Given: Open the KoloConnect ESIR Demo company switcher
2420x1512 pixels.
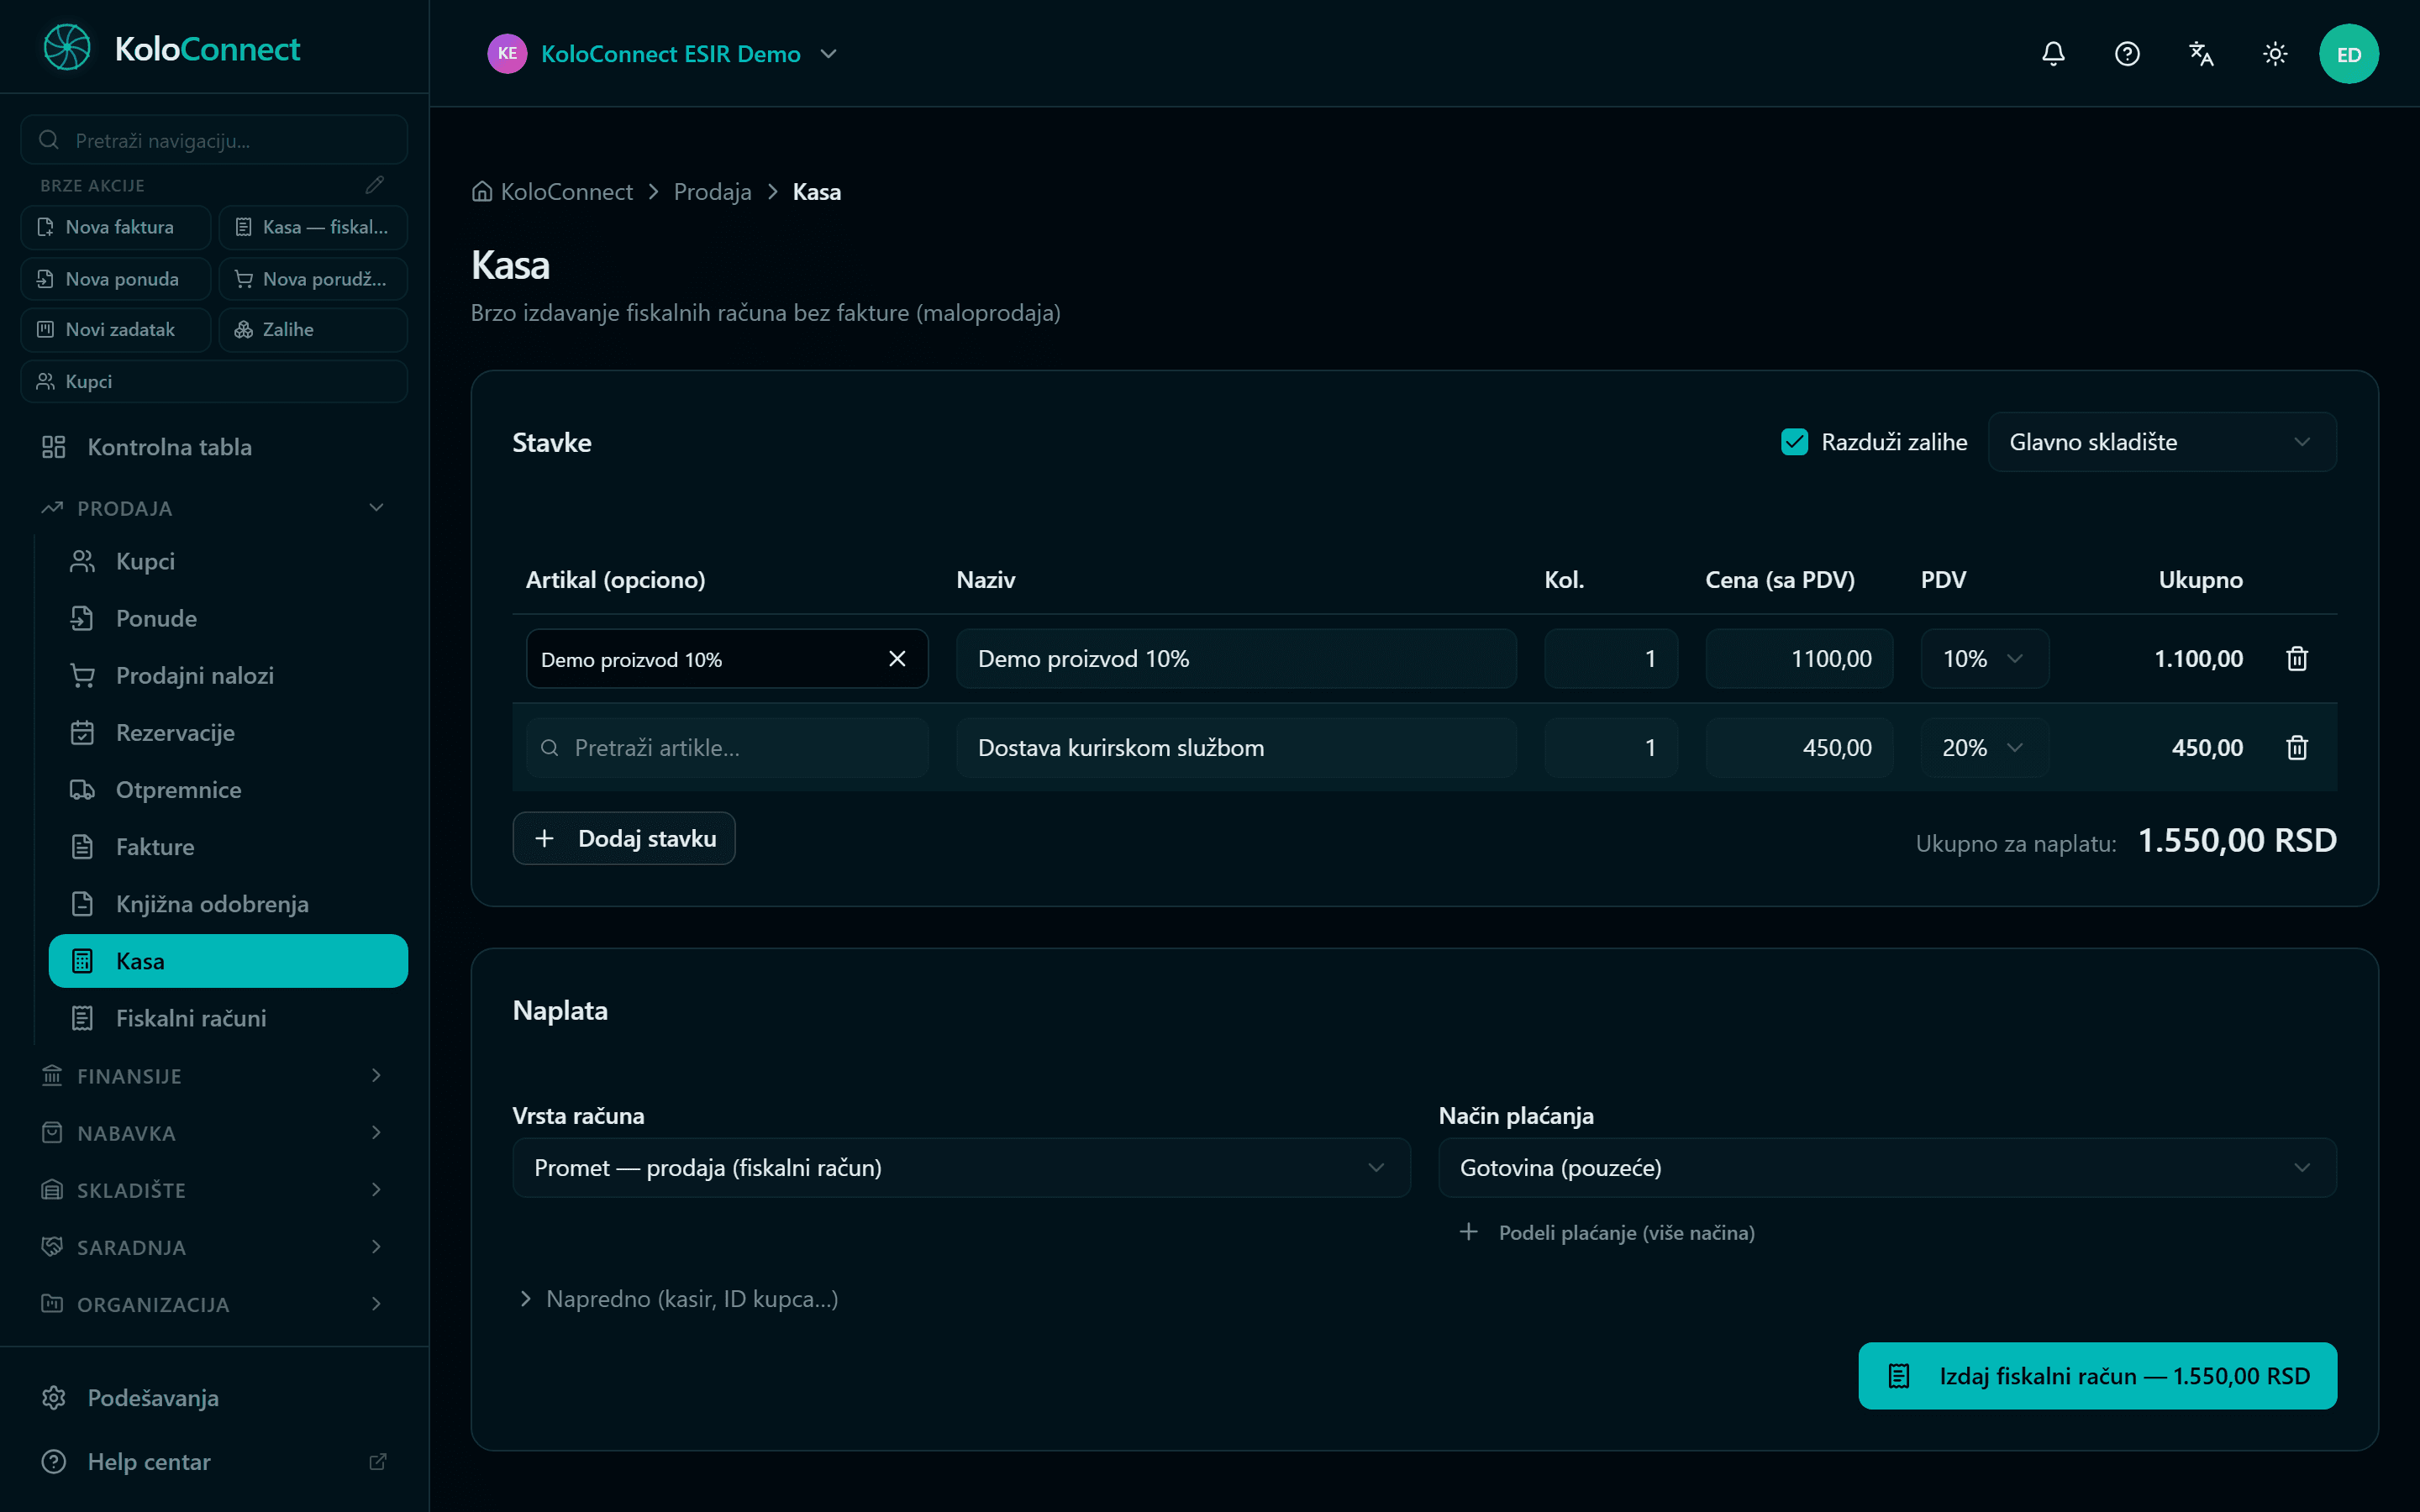Looking at the screenshot, I should (663, 54).
